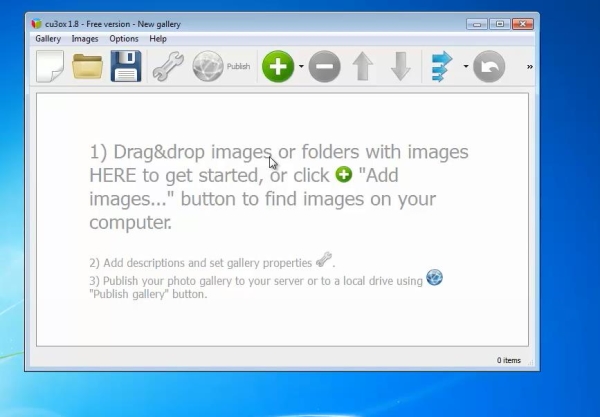This screenshot has width=600, height=417.
Task: Open gallery properties wrench icon
Action: pyautogui.click(x=168, y=67)
